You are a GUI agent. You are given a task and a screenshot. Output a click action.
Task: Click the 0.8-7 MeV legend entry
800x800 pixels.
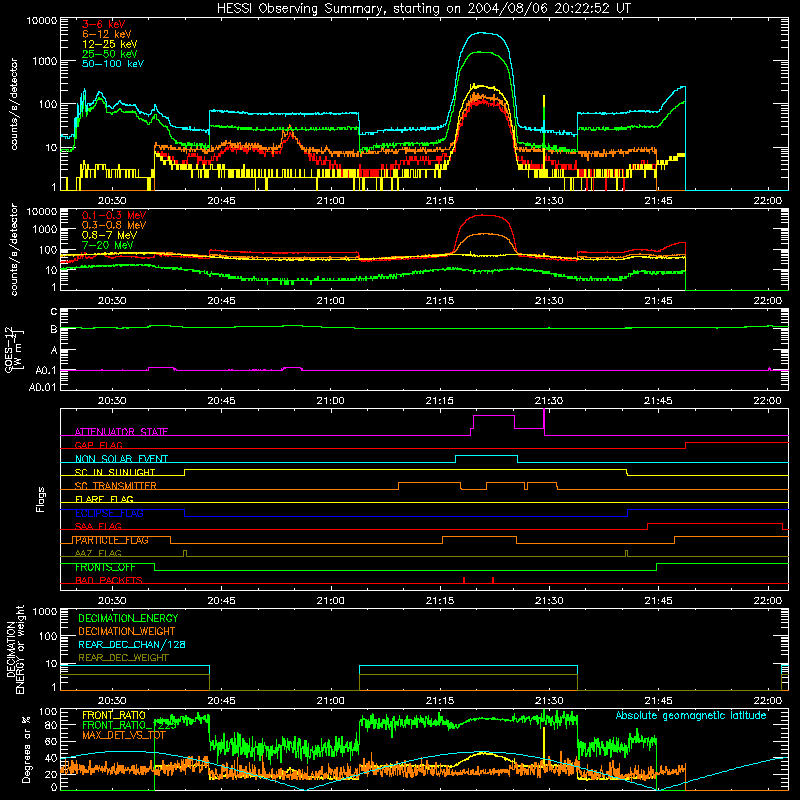click(109, 235)
